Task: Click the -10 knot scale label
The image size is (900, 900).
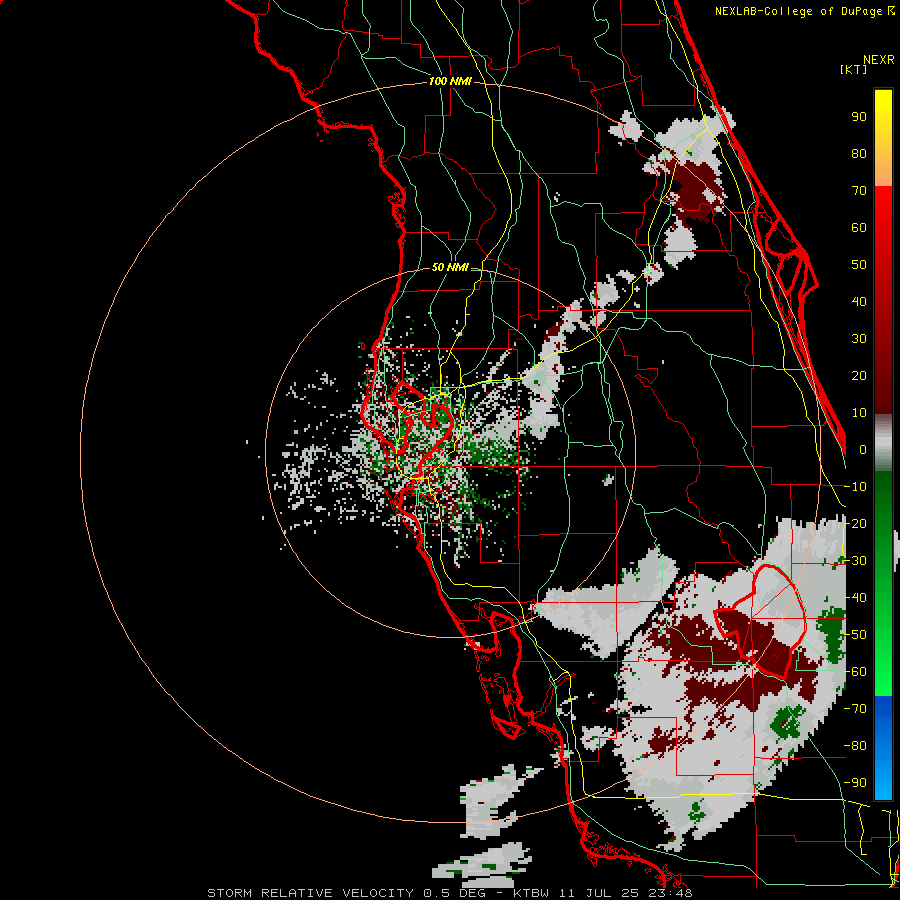Action: tap(855, 487)
